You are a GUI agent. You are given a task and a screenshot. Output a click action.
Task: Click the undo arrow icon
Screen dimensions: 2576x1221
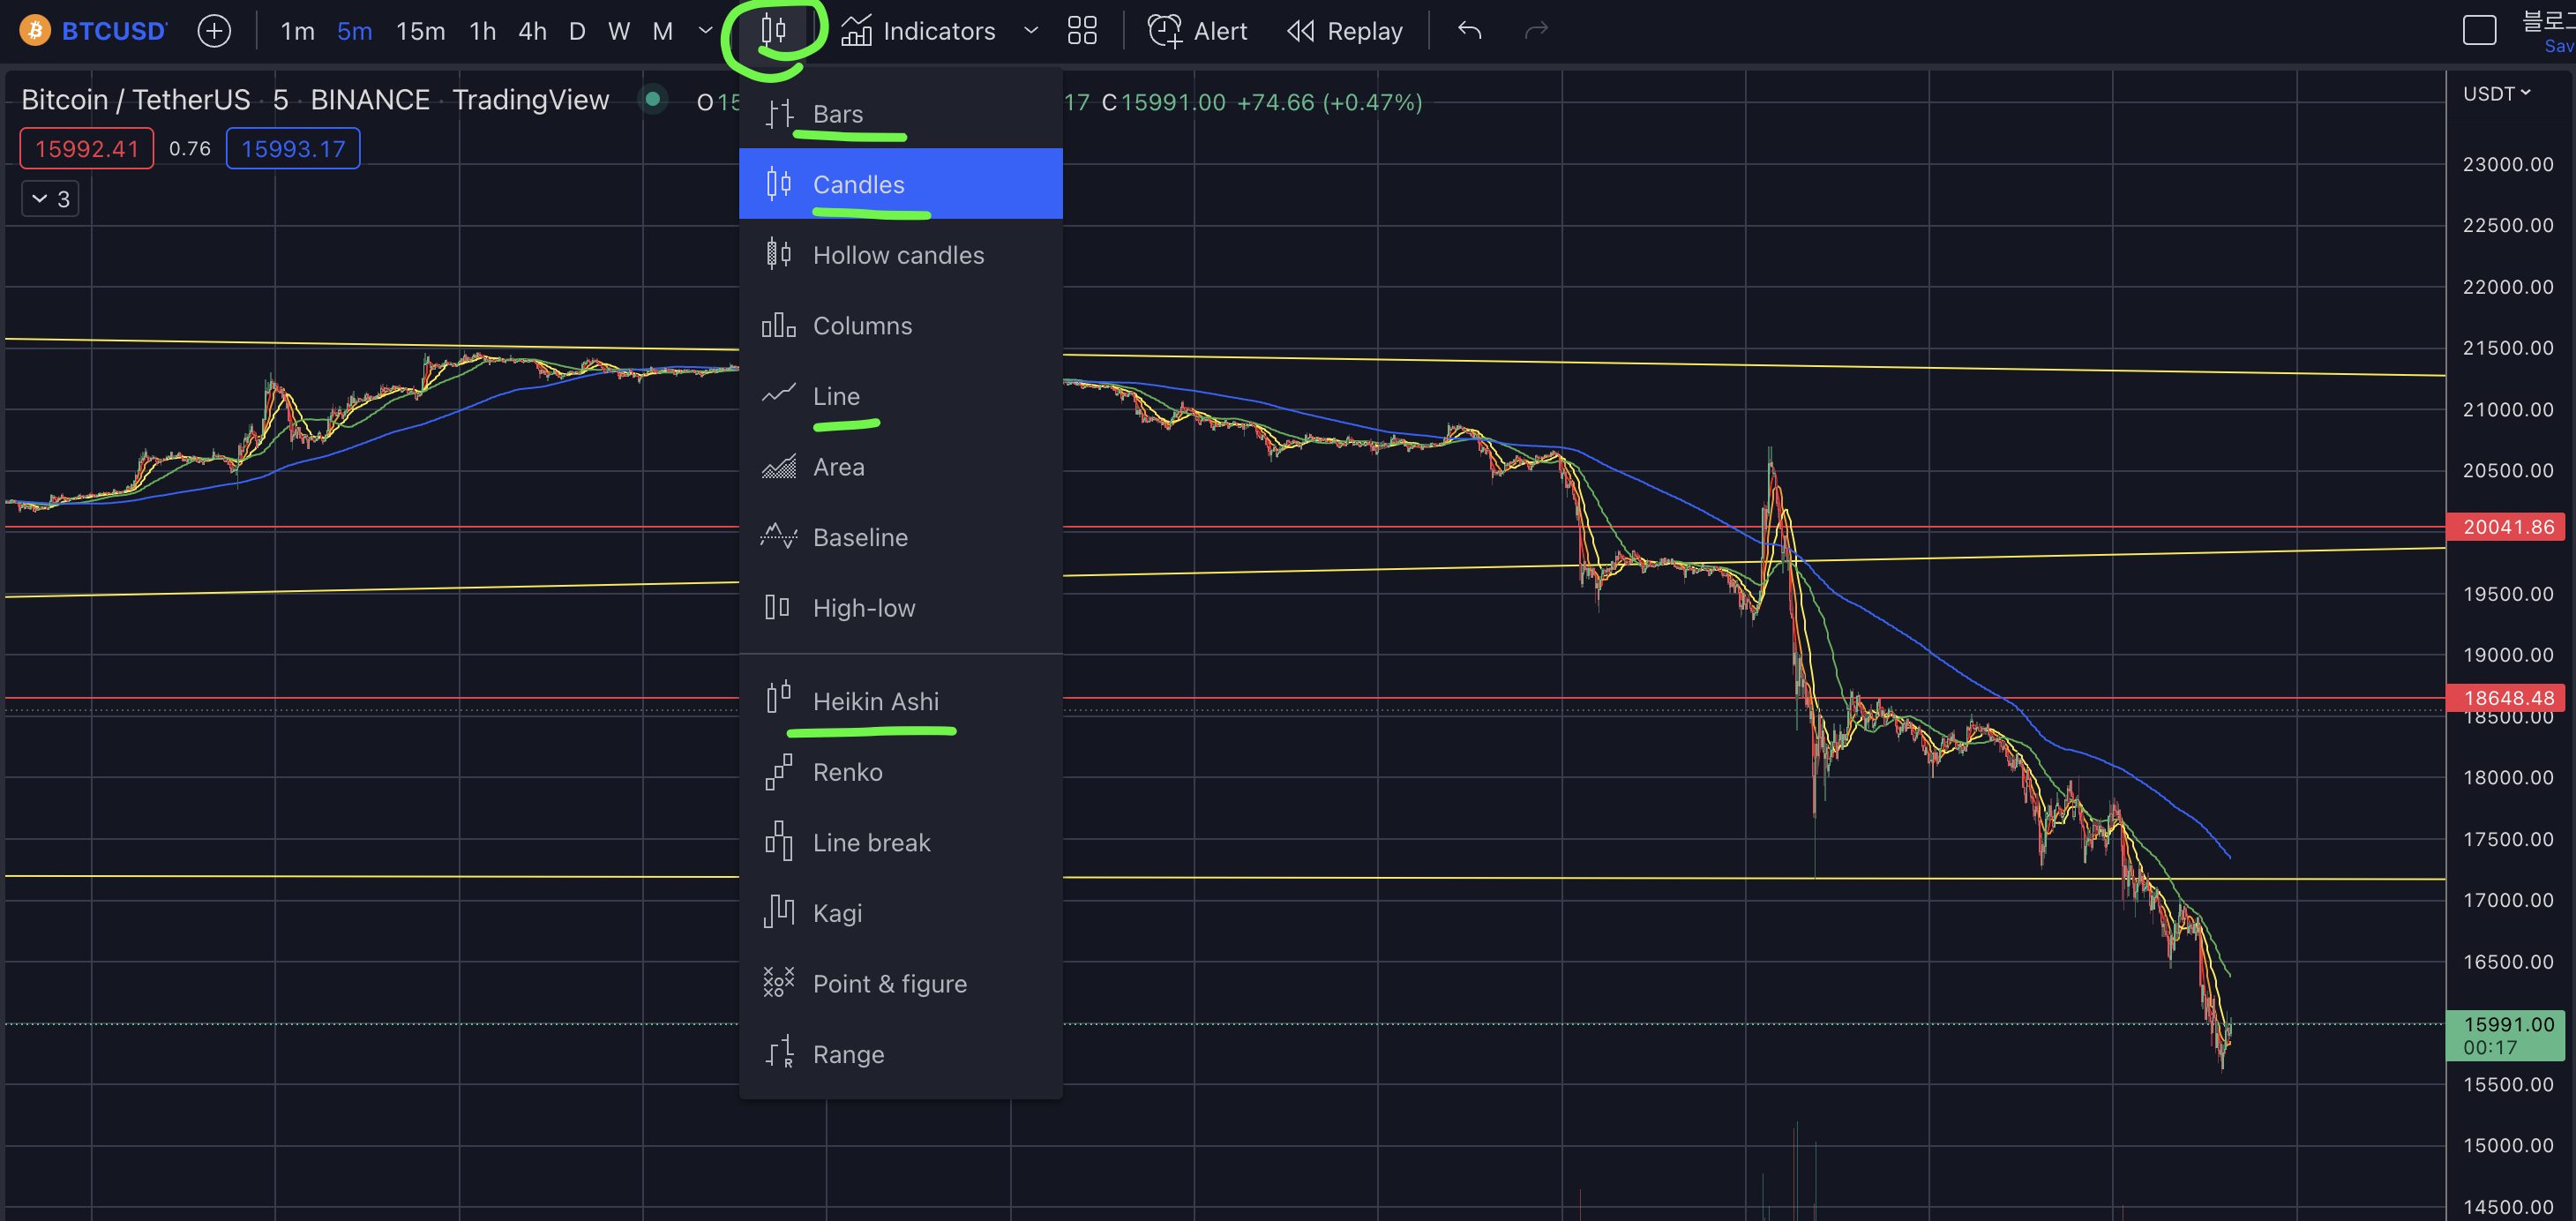coord(1469,31)
